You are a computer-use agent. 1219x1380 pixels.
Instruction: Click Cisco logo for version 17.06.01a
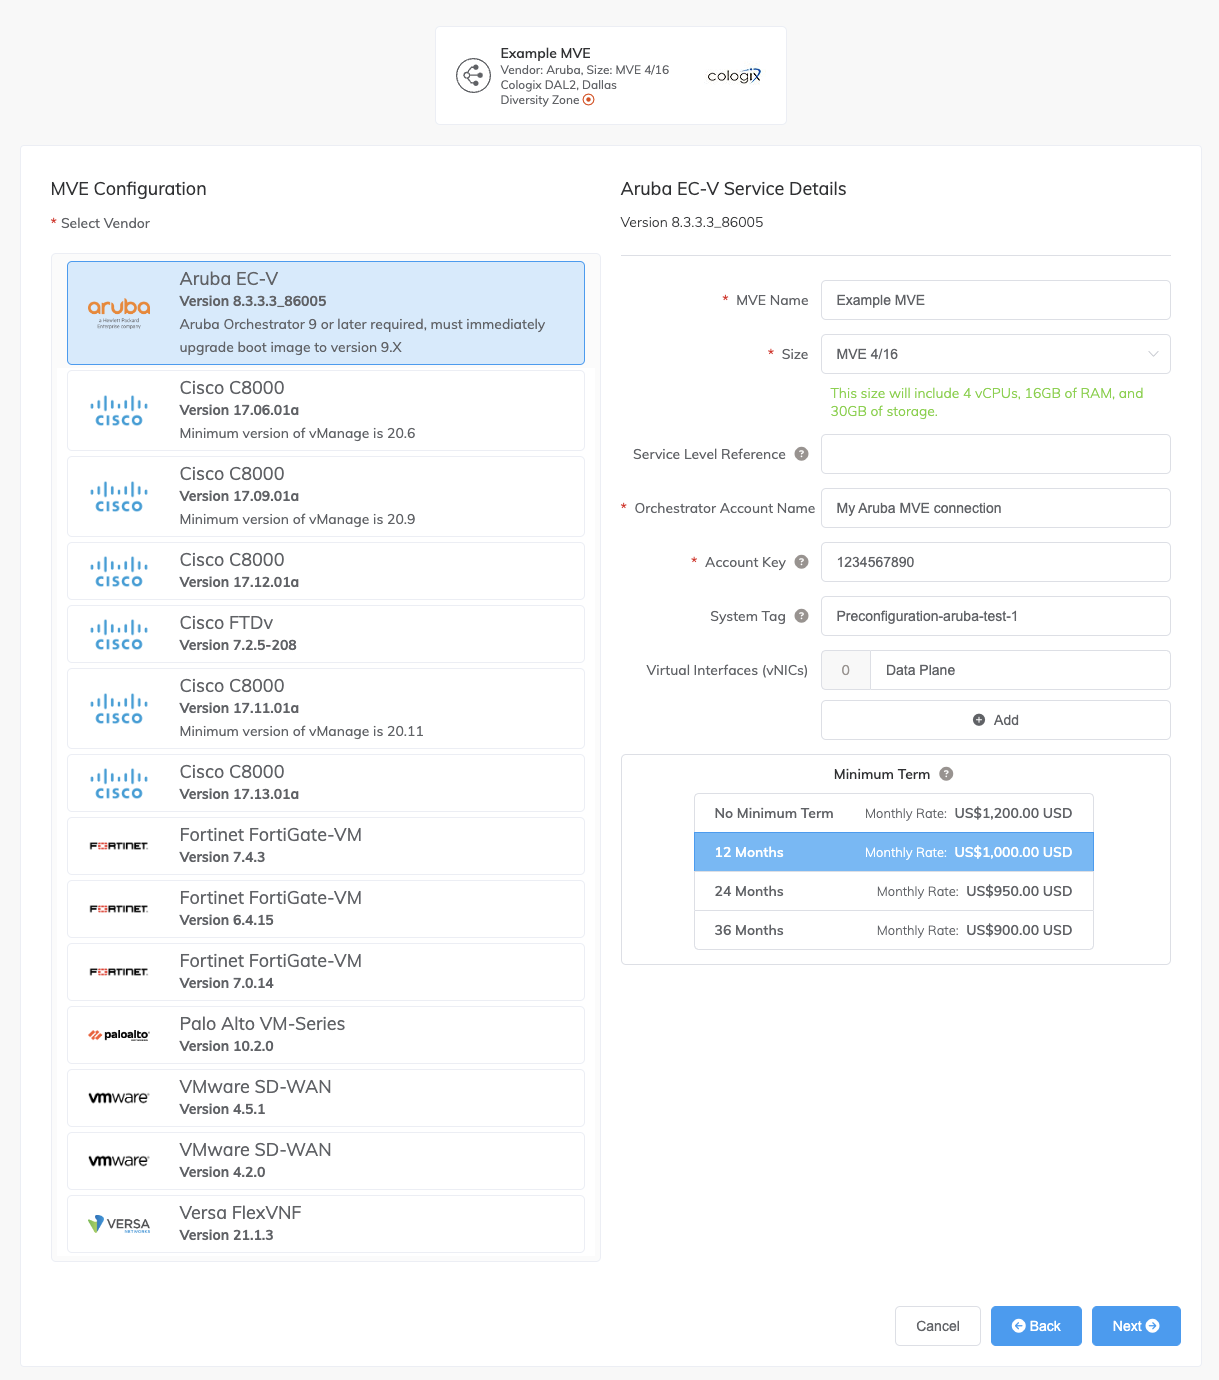coord(119,411)
